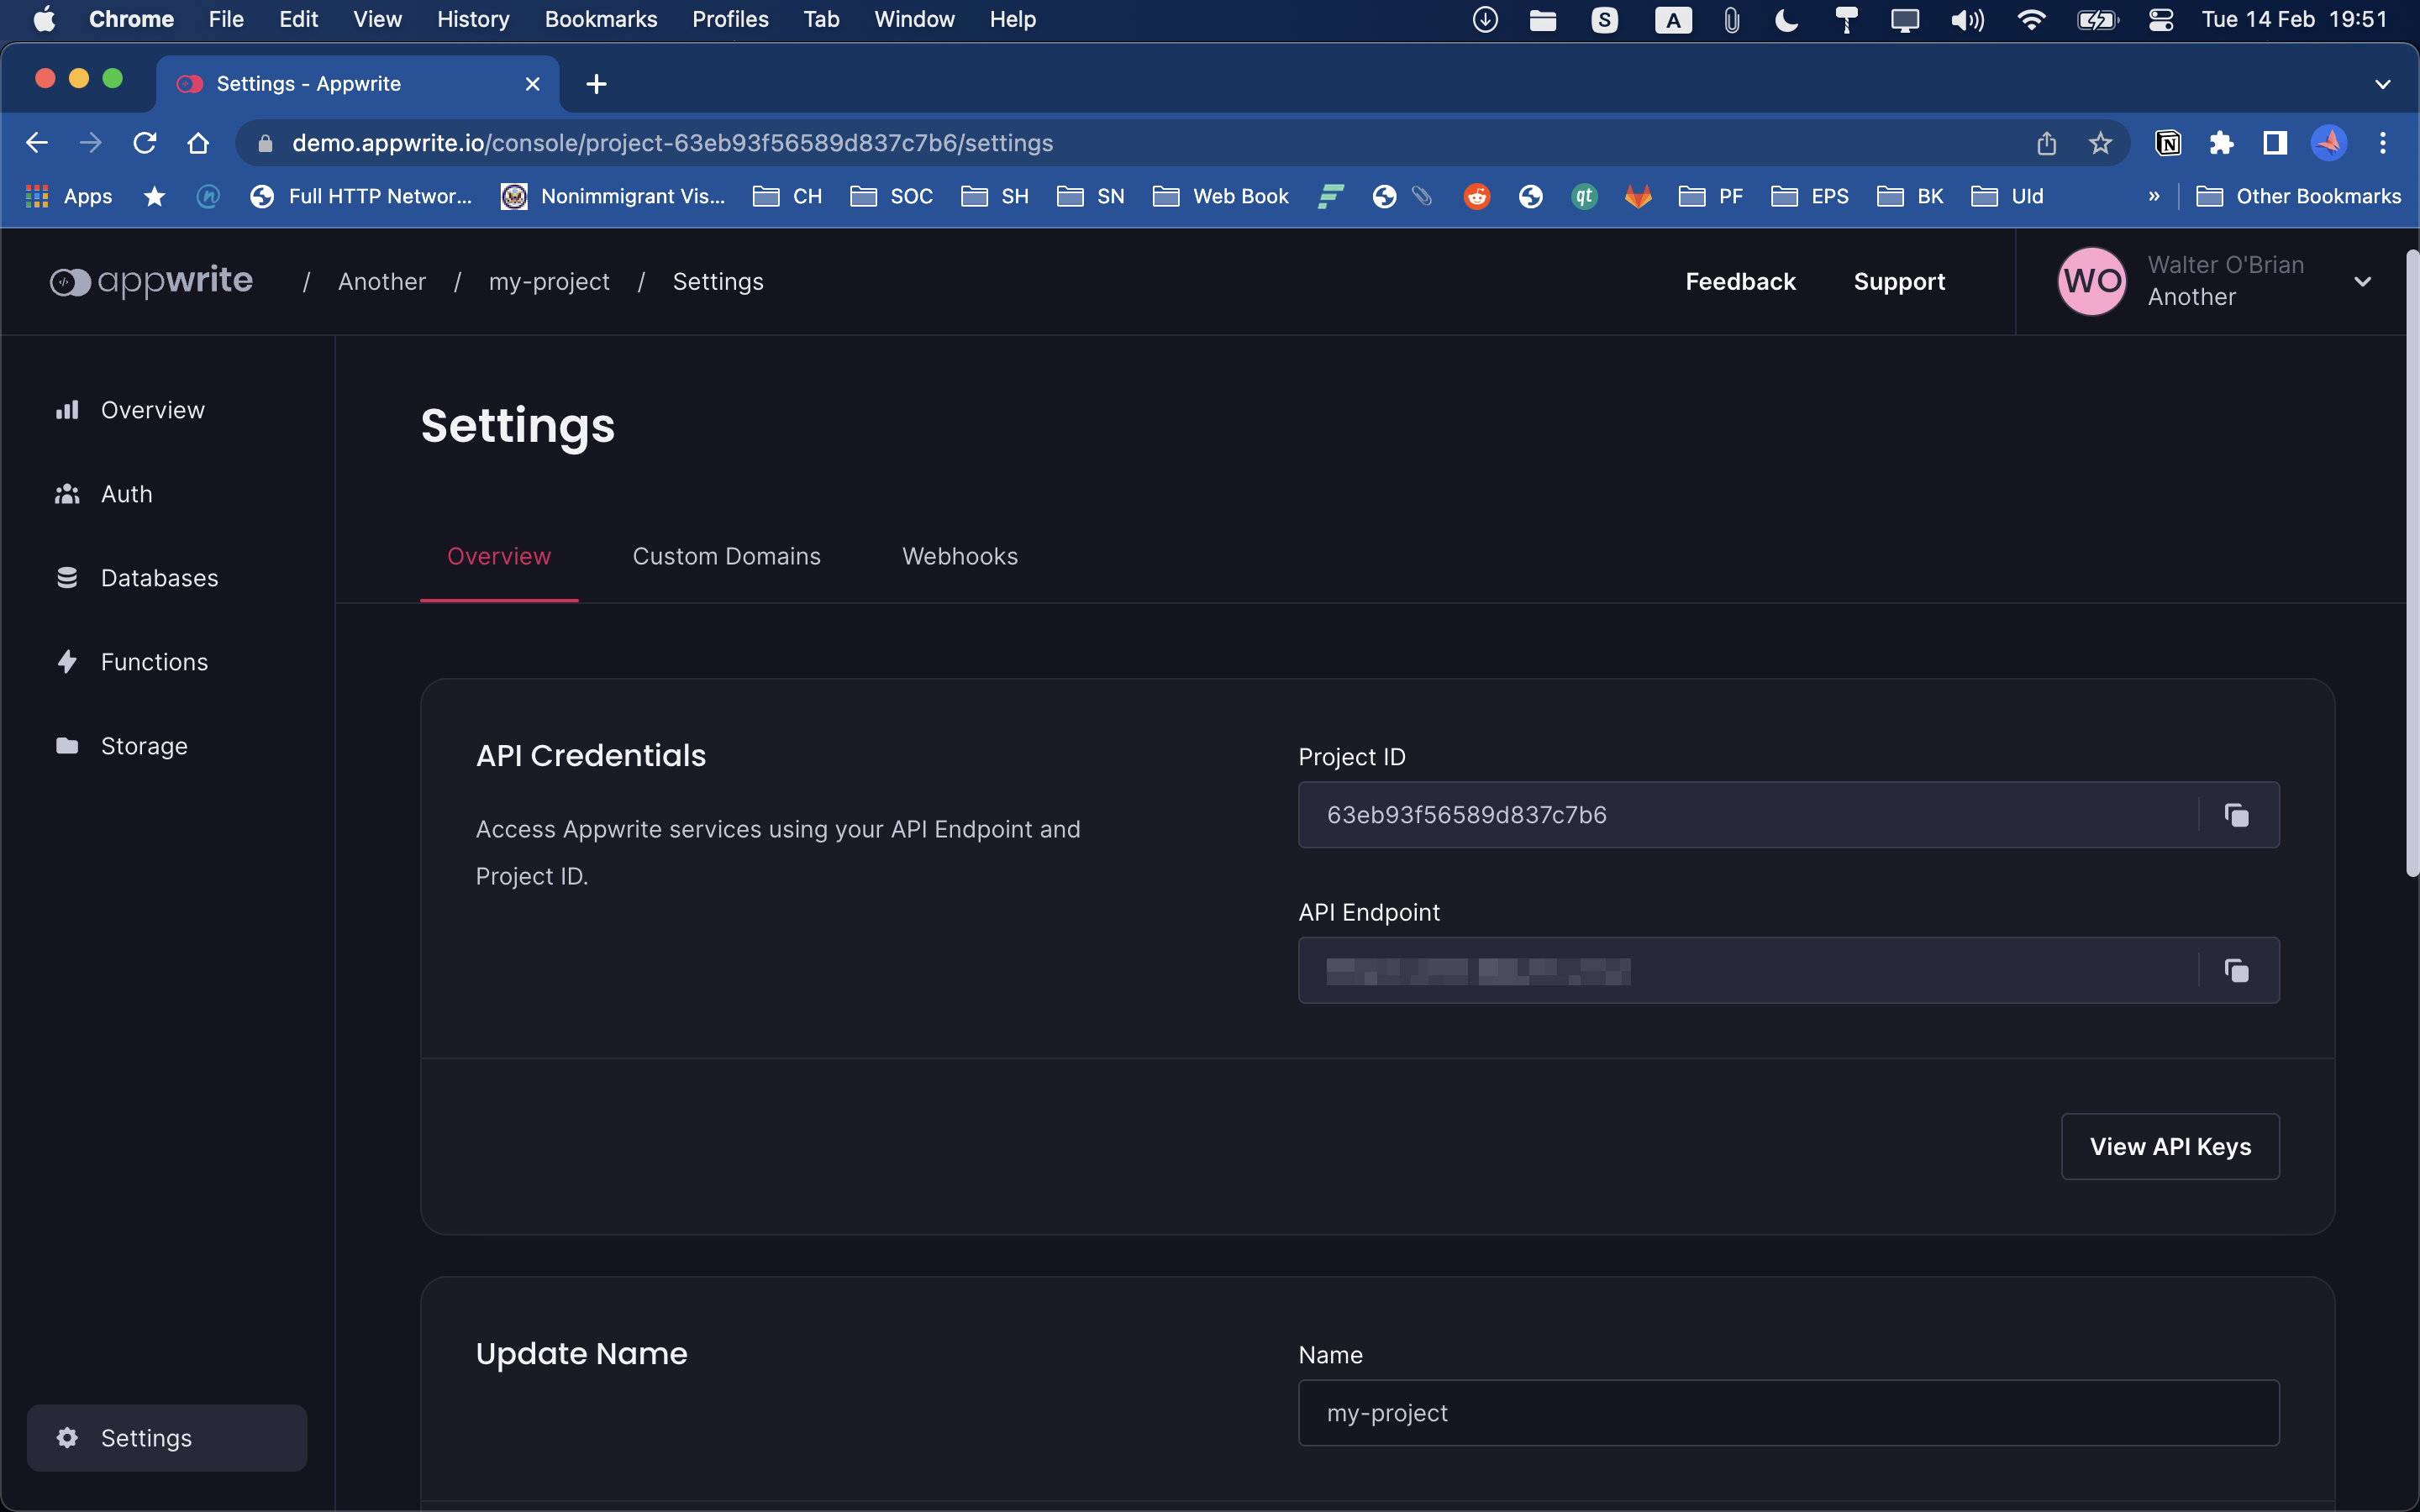
Task: Open the volume control in menu bar
Action: tap(1967, 19)
